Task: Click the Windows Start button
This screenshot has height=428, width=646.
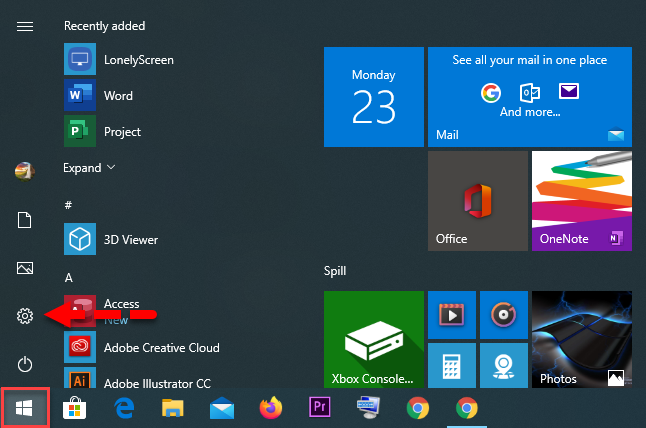Action: click(x=25, y=408)
